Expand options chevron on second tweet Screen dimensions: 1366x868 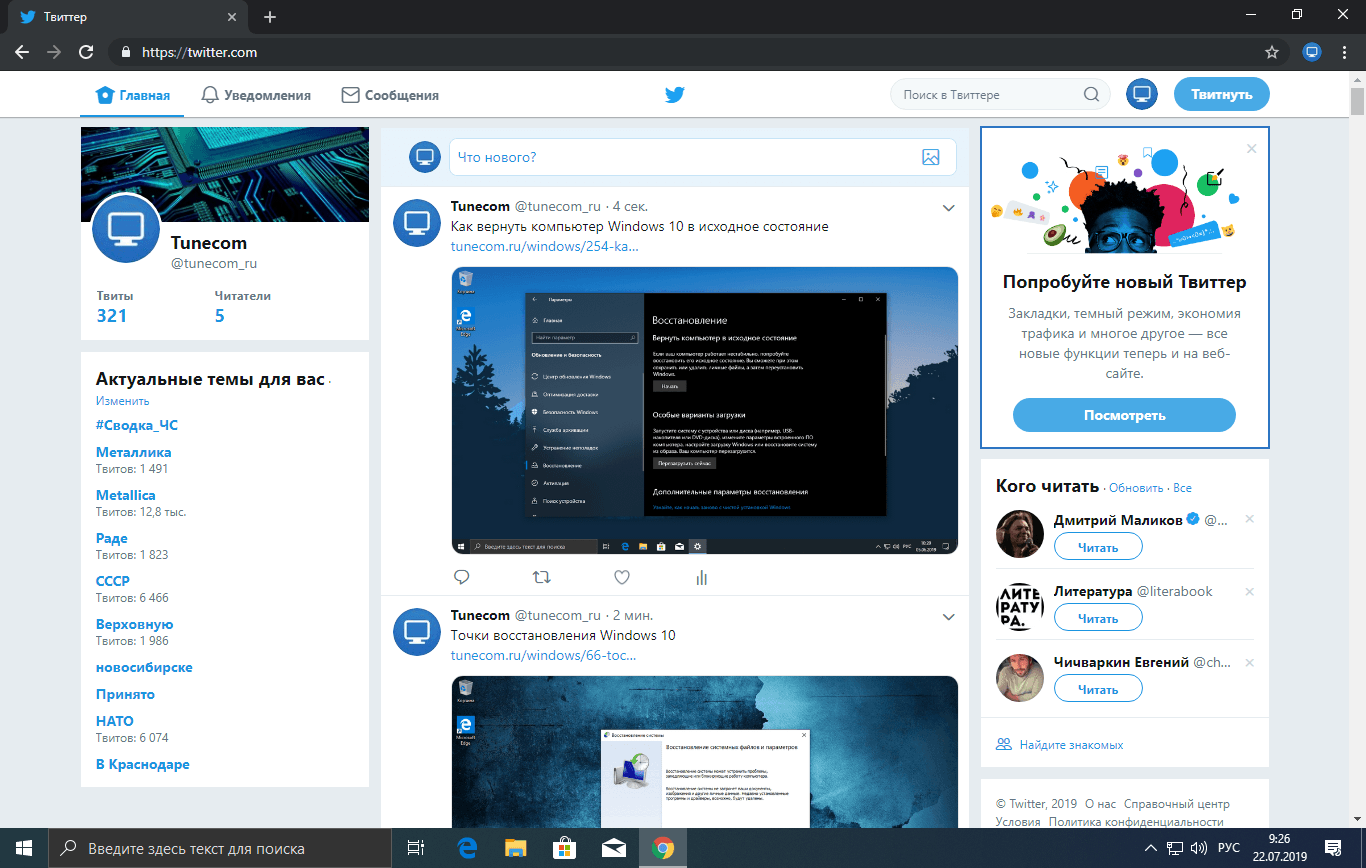tap(949, 616)
